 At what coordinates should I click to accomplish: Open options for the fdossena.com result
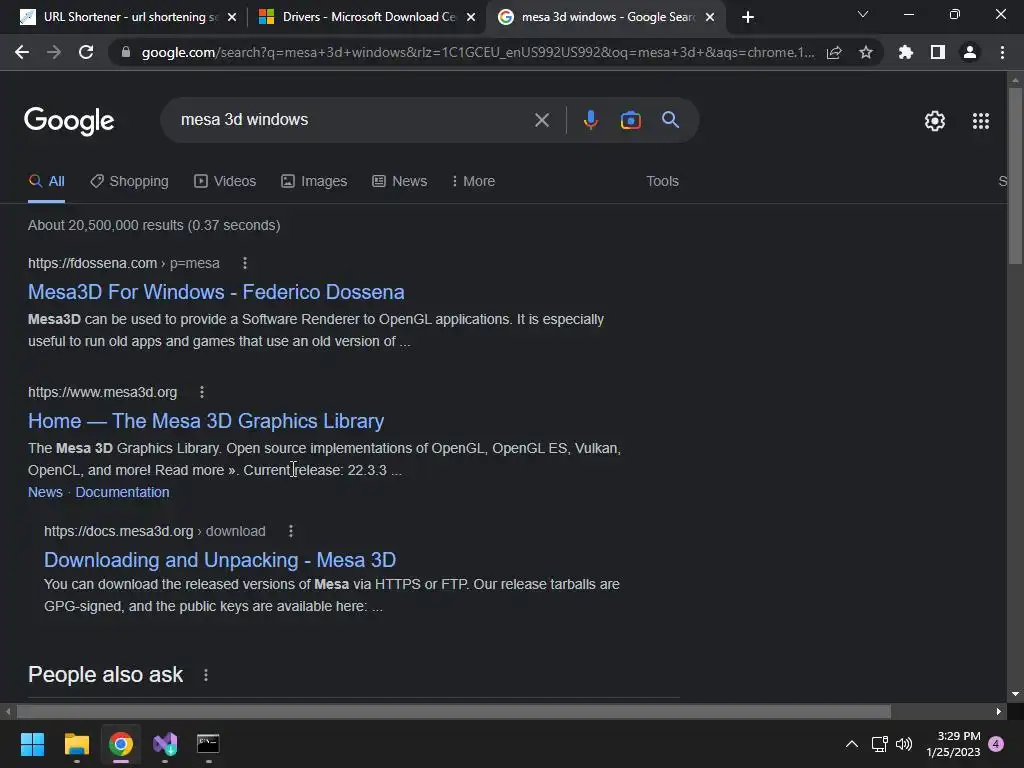coord(245,263)
